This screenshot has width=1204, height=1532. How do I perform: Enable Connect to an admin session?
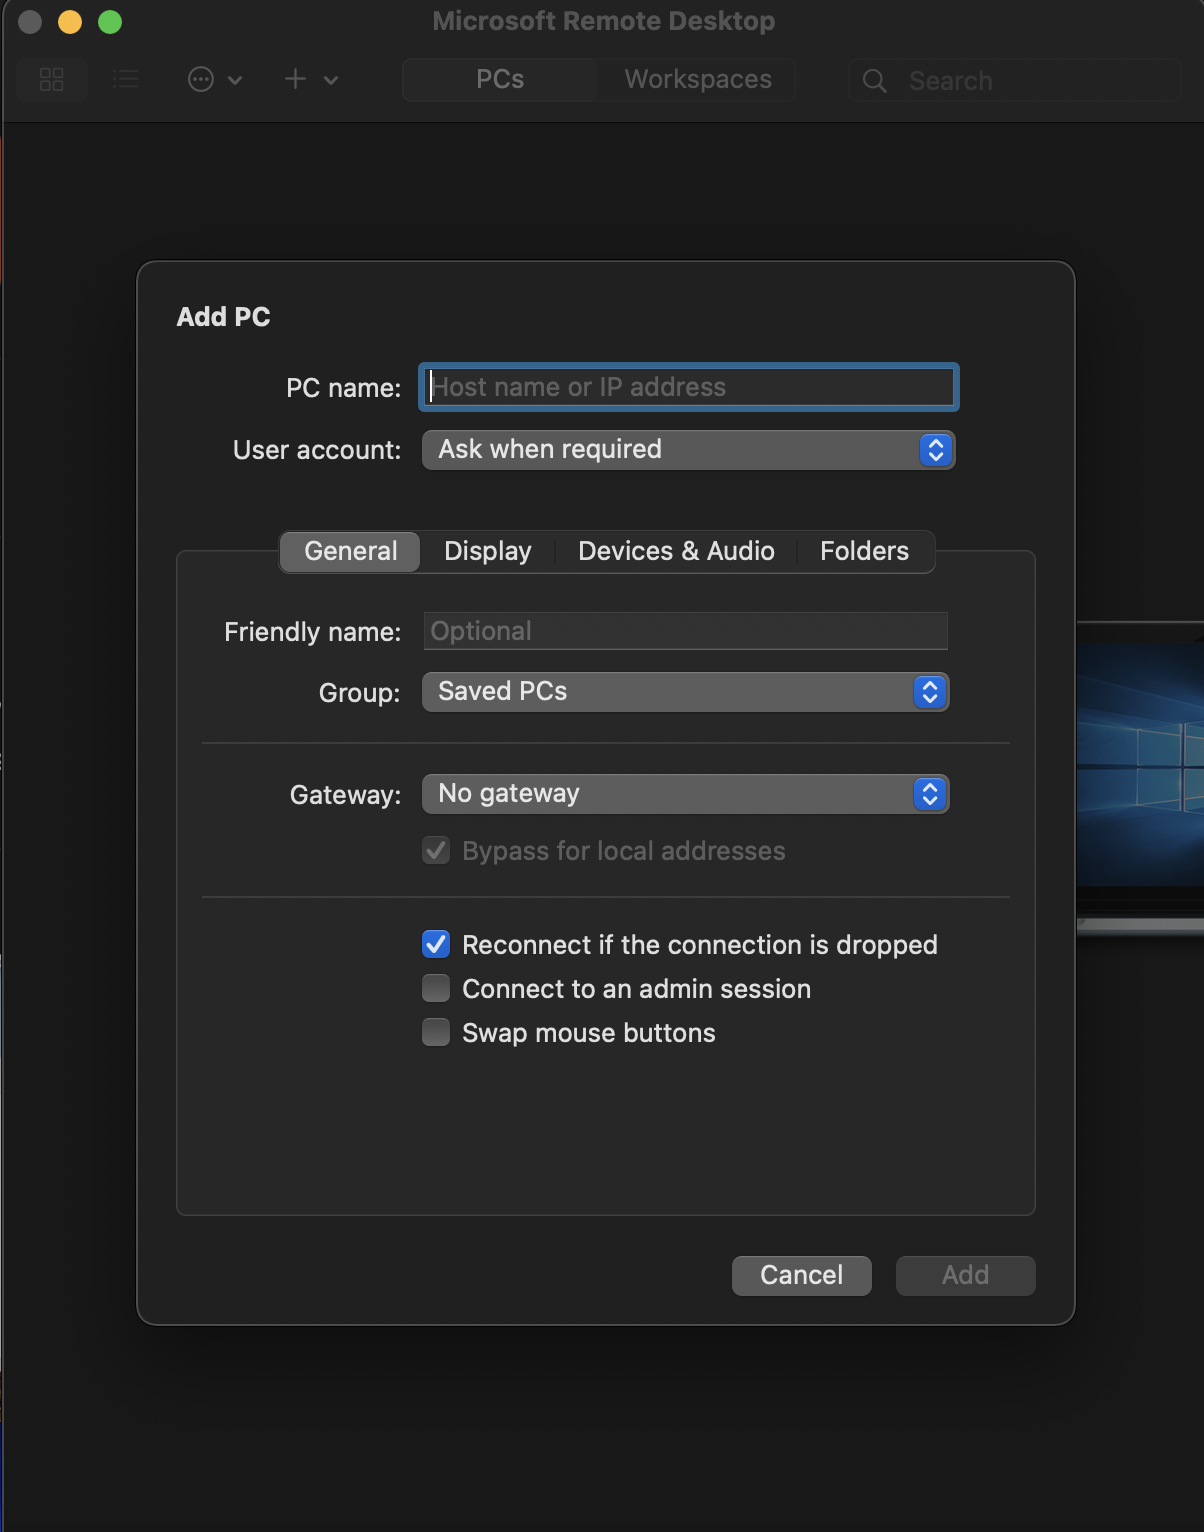click(x=436, y=988)
